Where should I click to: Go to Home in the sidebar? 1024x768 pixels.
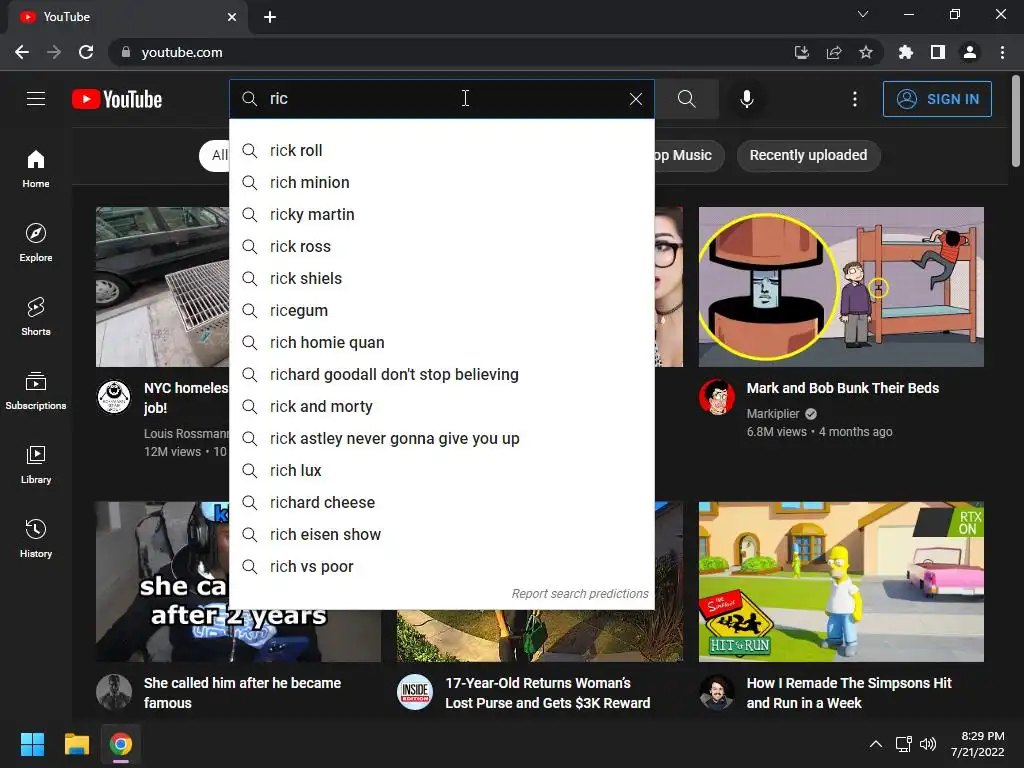click(36, 168)
